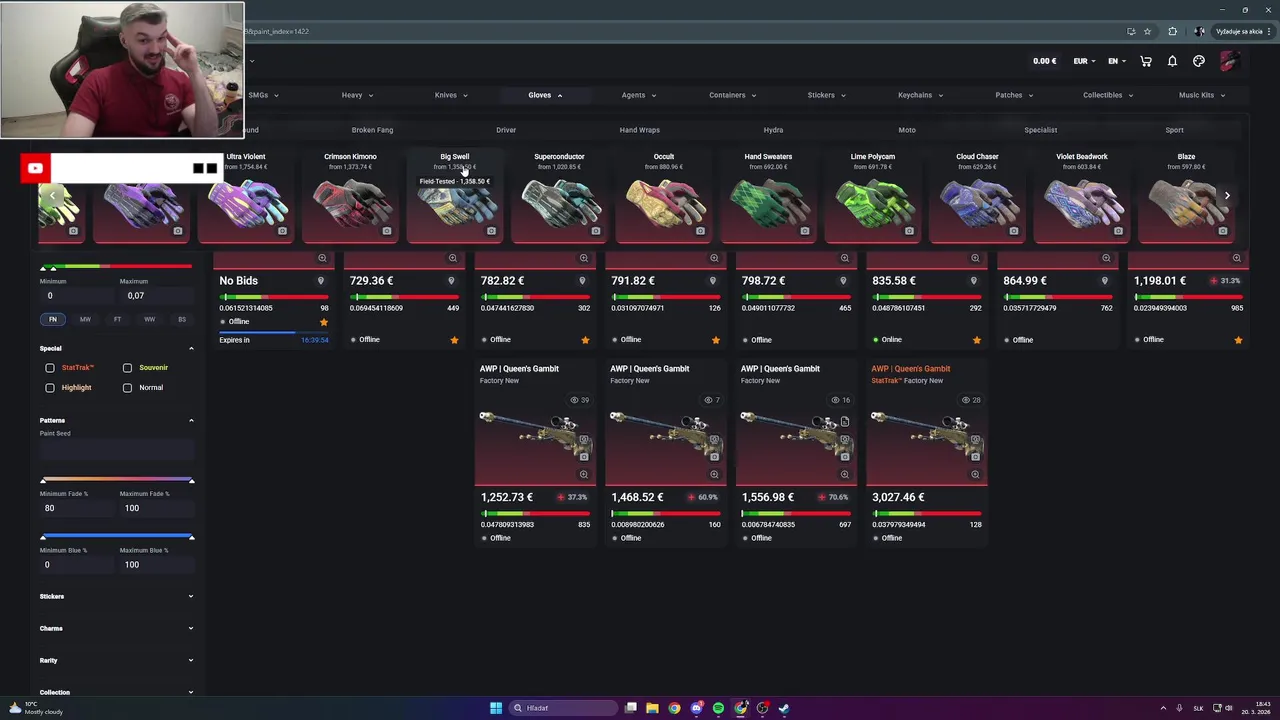Open the Music Kits category menu

tap(1202, 95)
